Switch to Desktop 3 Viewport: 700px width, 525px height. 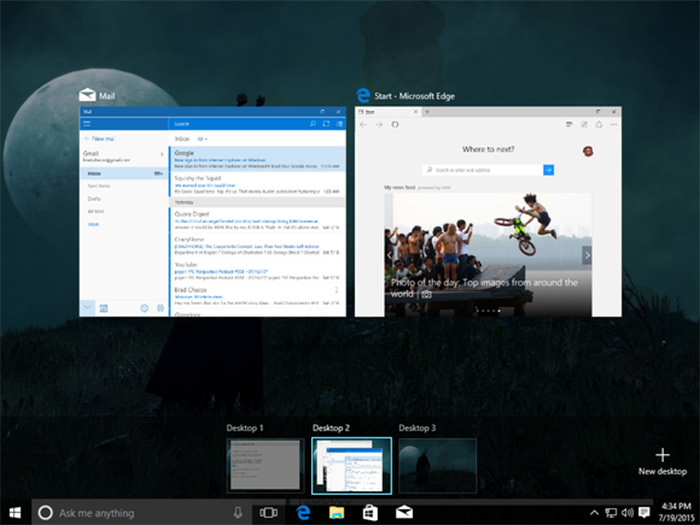pos(437,466)
